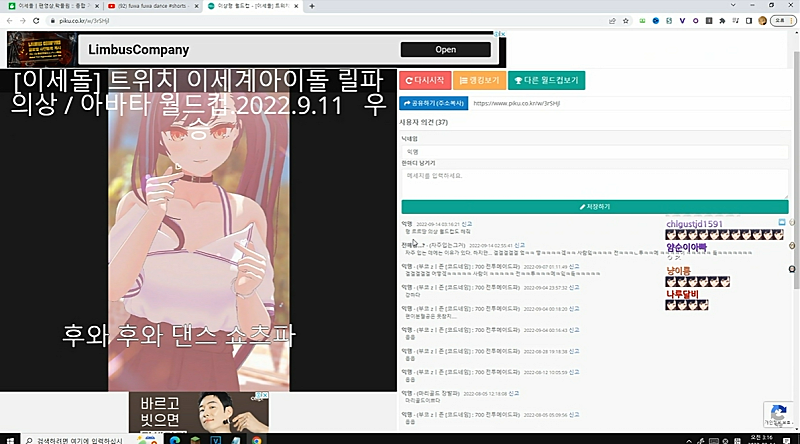Toggle the browser side panel icon
This screenshot has width=800, height=444.
coord(748,21)
